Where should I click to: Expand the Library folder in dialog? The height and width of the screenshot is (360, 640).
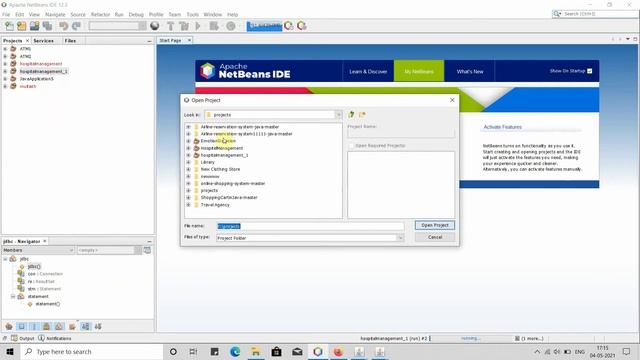coord(189,162)
